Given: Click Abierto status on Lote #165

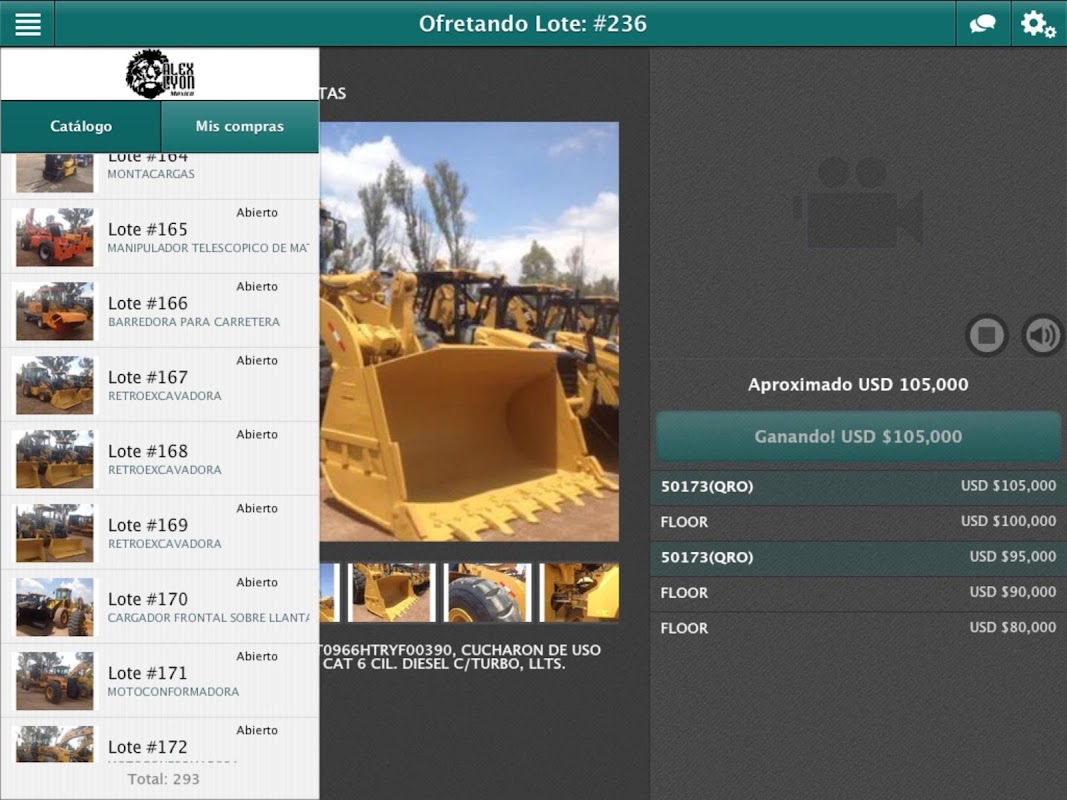Looking at the screenshot, I should (x=257, y=213).
